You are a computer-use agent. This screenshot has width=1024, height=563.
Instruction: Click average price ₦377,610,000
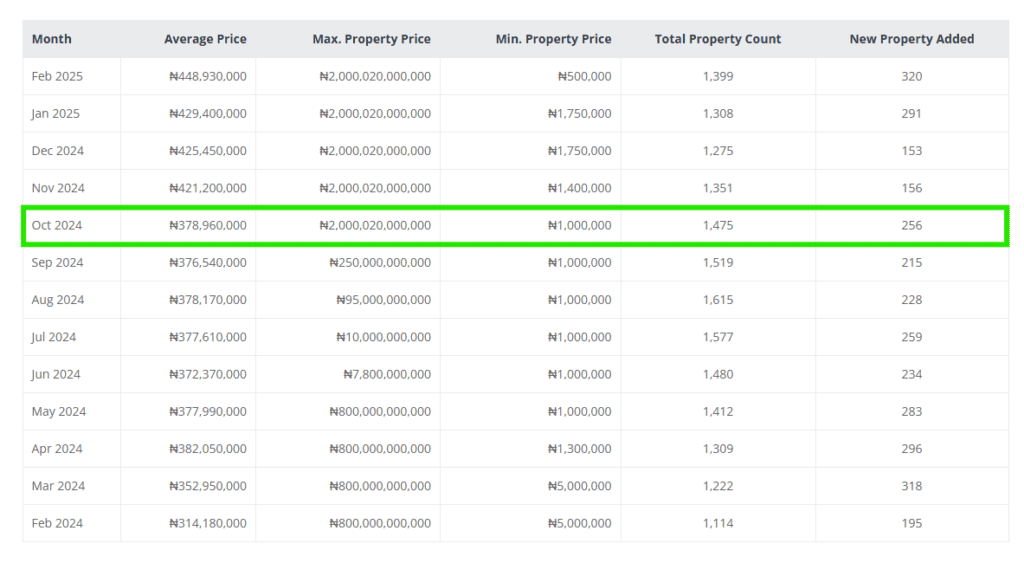click(x=208, y=337)
